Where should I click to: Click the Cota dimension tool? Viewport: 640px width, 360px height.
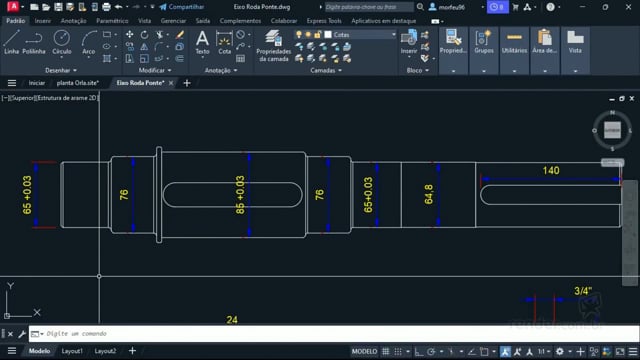224,42
